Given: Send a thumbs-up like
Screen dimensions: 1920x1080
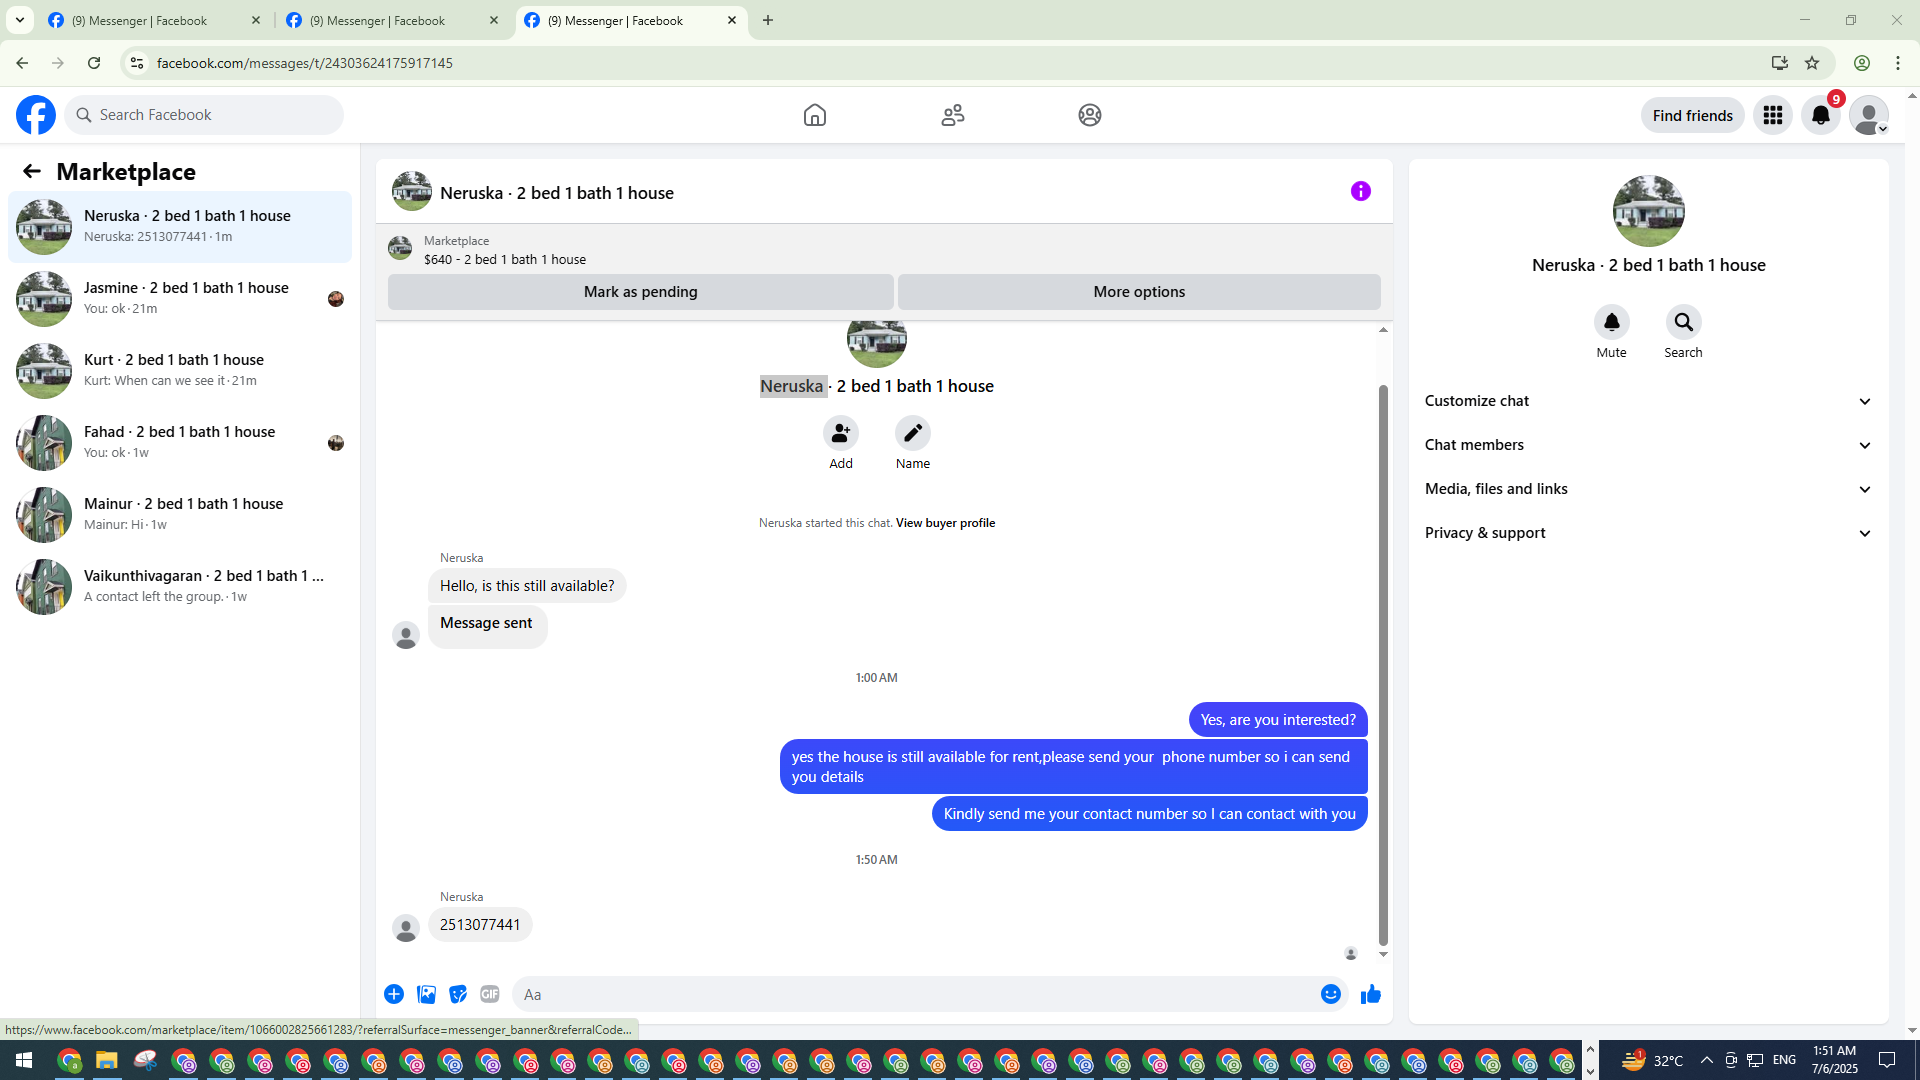Looking at the screenshot, I should (1370, 994).
